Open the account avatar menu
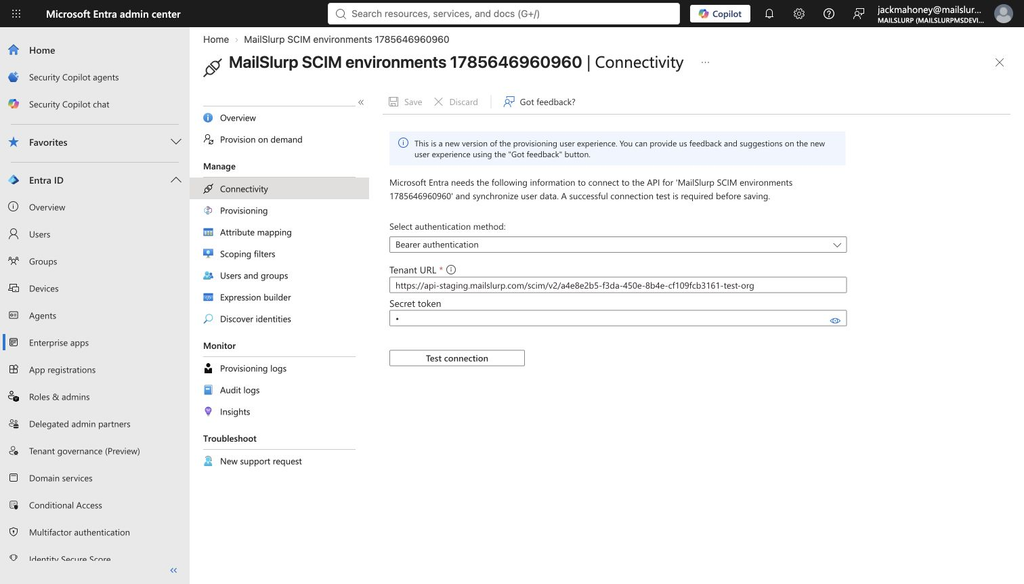 coord(1003,14)
